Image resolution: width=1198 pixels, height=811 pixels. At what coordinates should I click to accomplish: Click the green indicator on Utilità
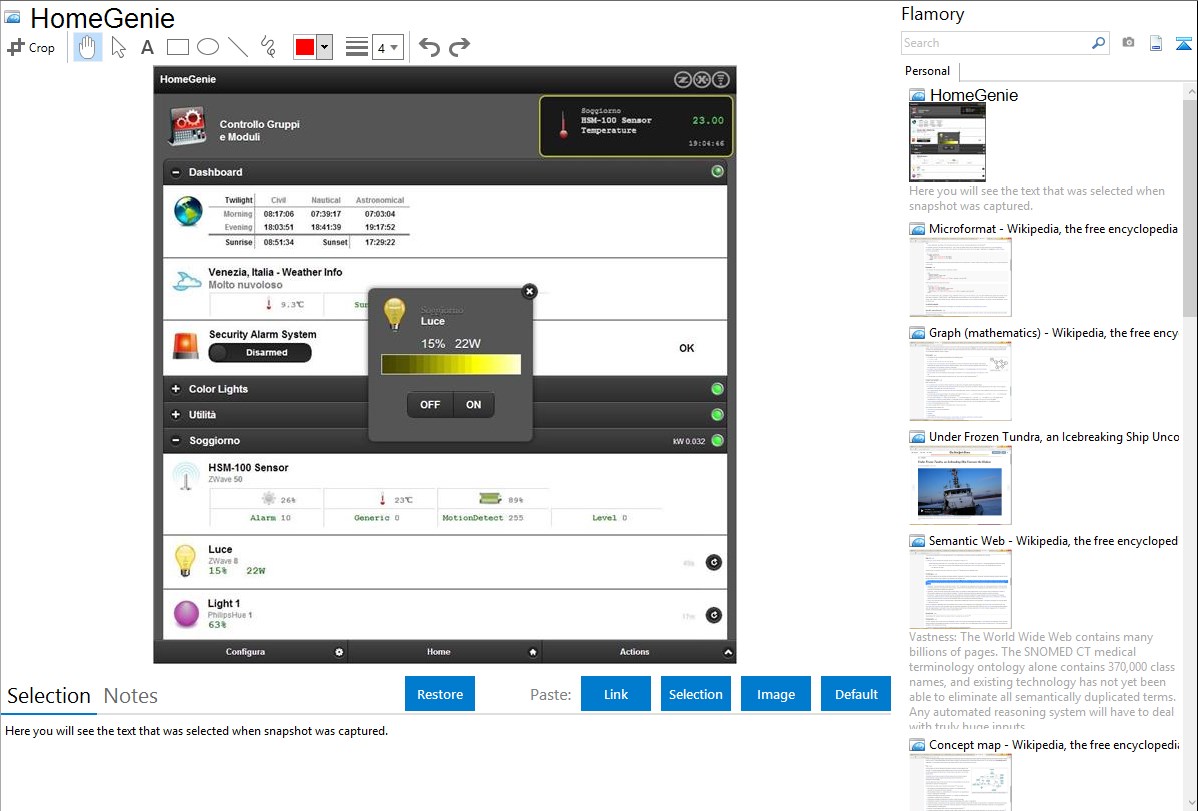click(x=717, y=415)
